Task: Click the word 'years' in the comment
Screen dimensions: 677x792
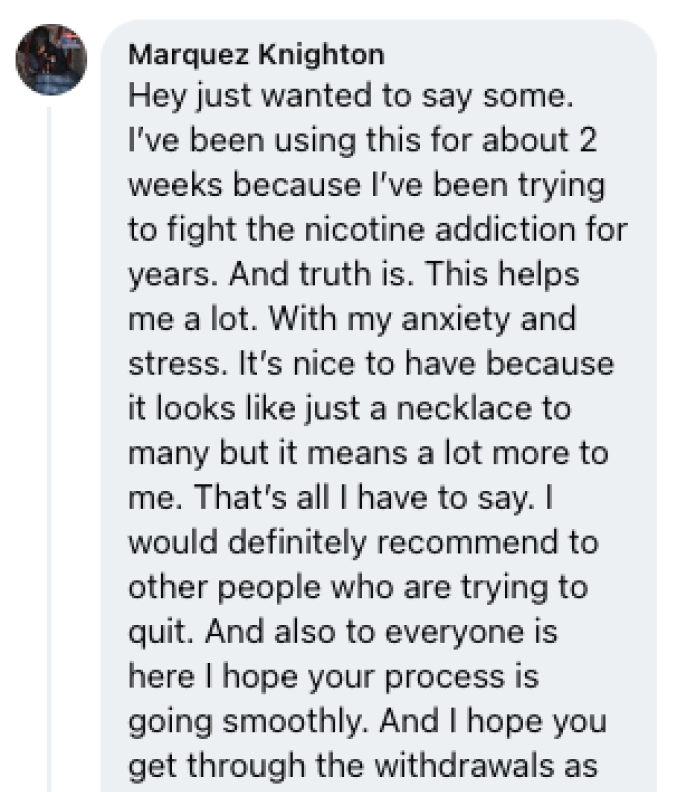Action: (x=161, y=277)
